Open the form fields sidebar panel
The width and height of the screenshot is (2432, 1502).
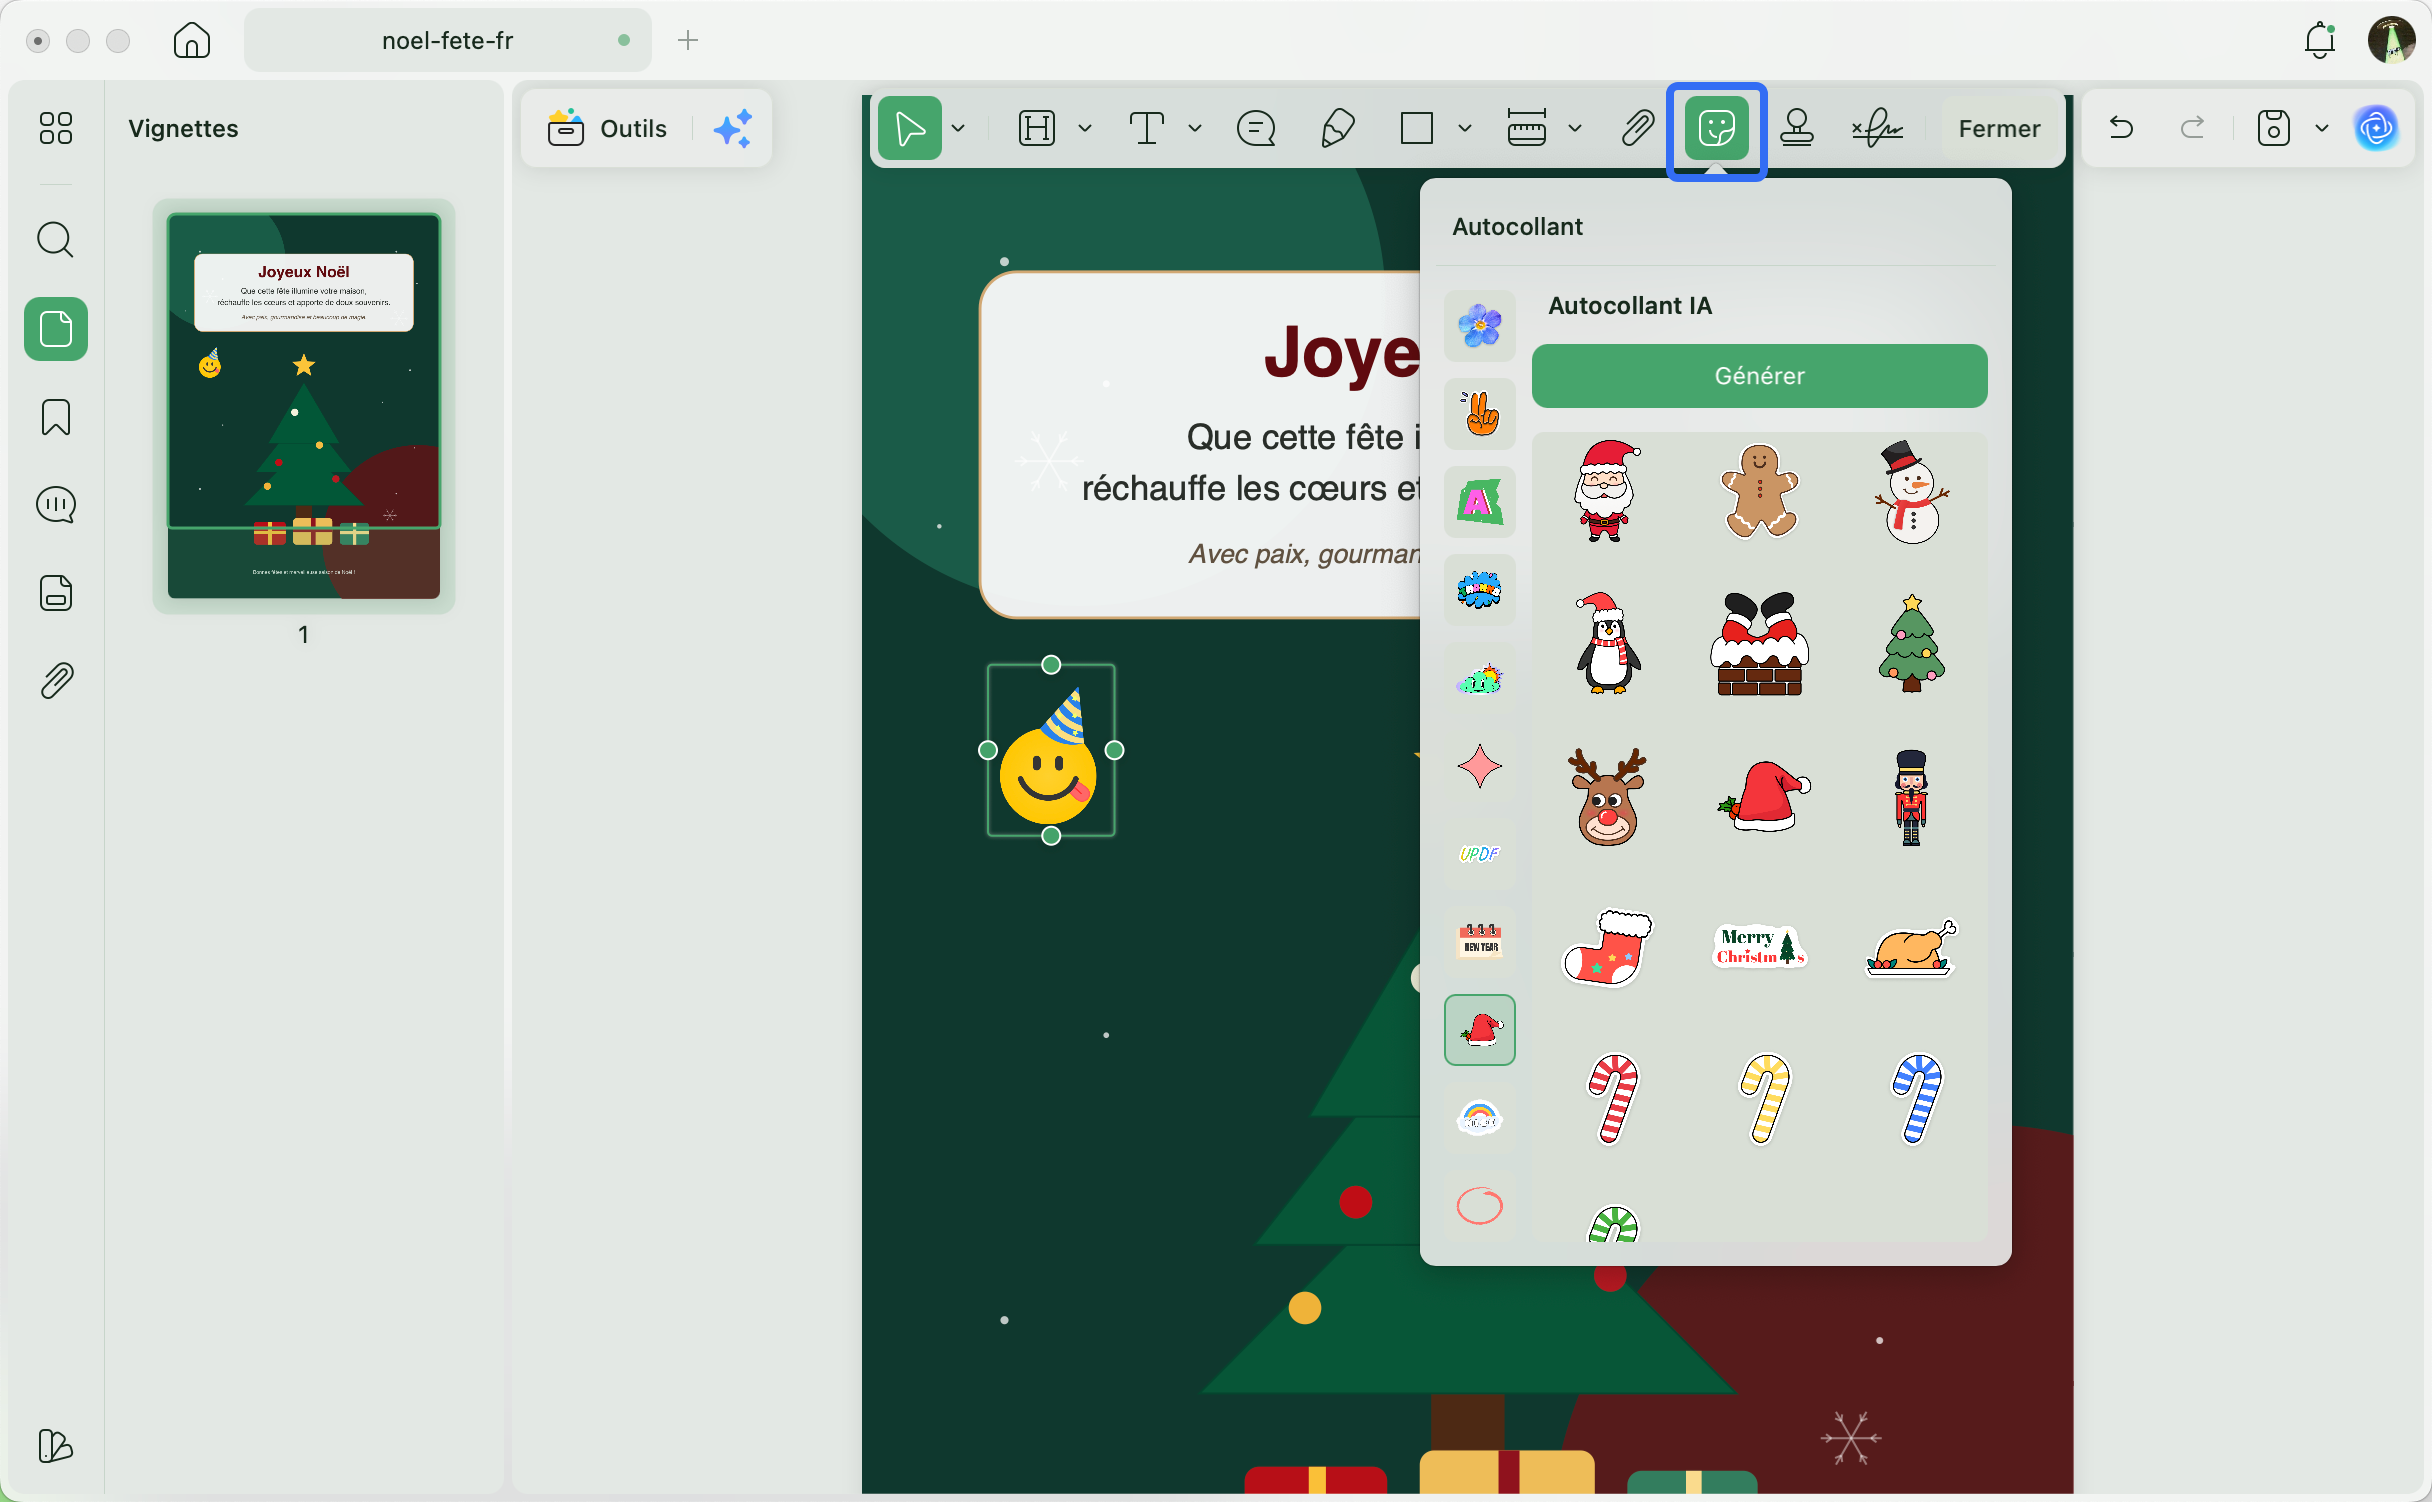coord(56,593)
